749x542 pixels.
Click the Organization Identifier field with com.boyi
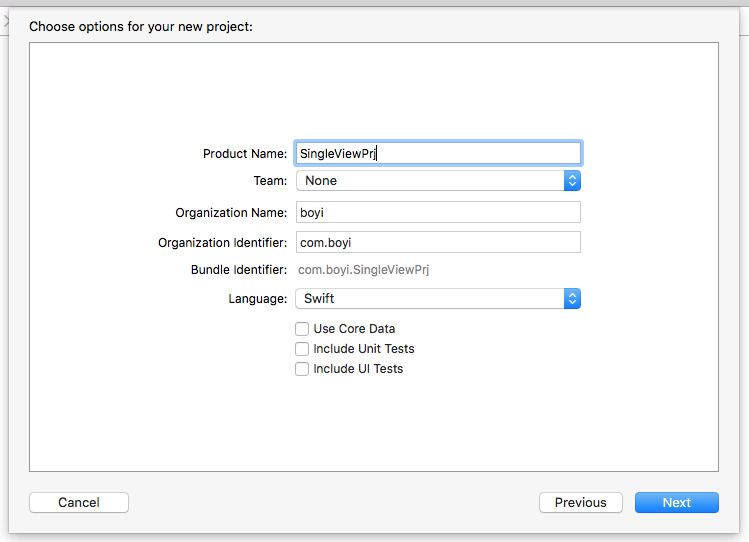tap(437, 243)
